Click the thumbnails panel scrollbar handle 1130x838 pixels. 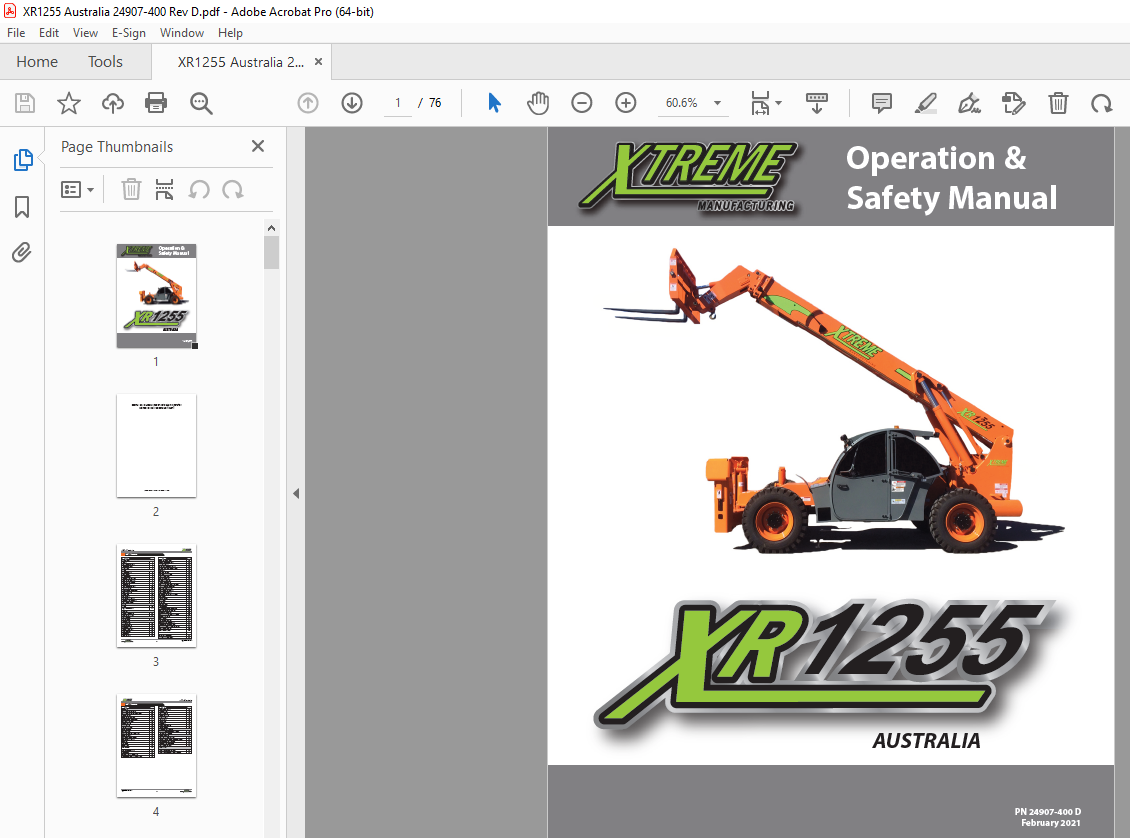pos(272,252)
